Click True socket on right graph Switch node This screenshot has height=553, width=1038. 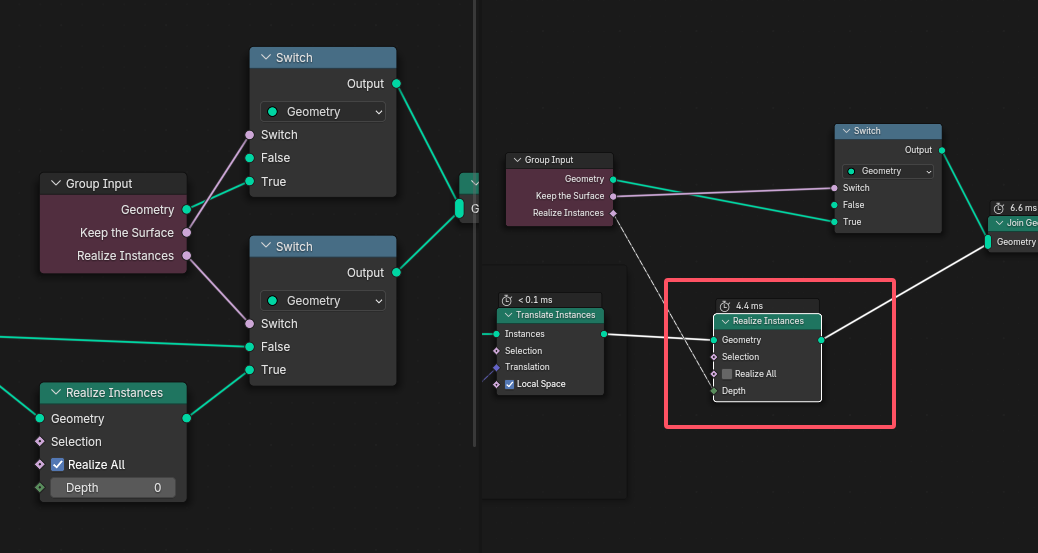click(834, 223)
